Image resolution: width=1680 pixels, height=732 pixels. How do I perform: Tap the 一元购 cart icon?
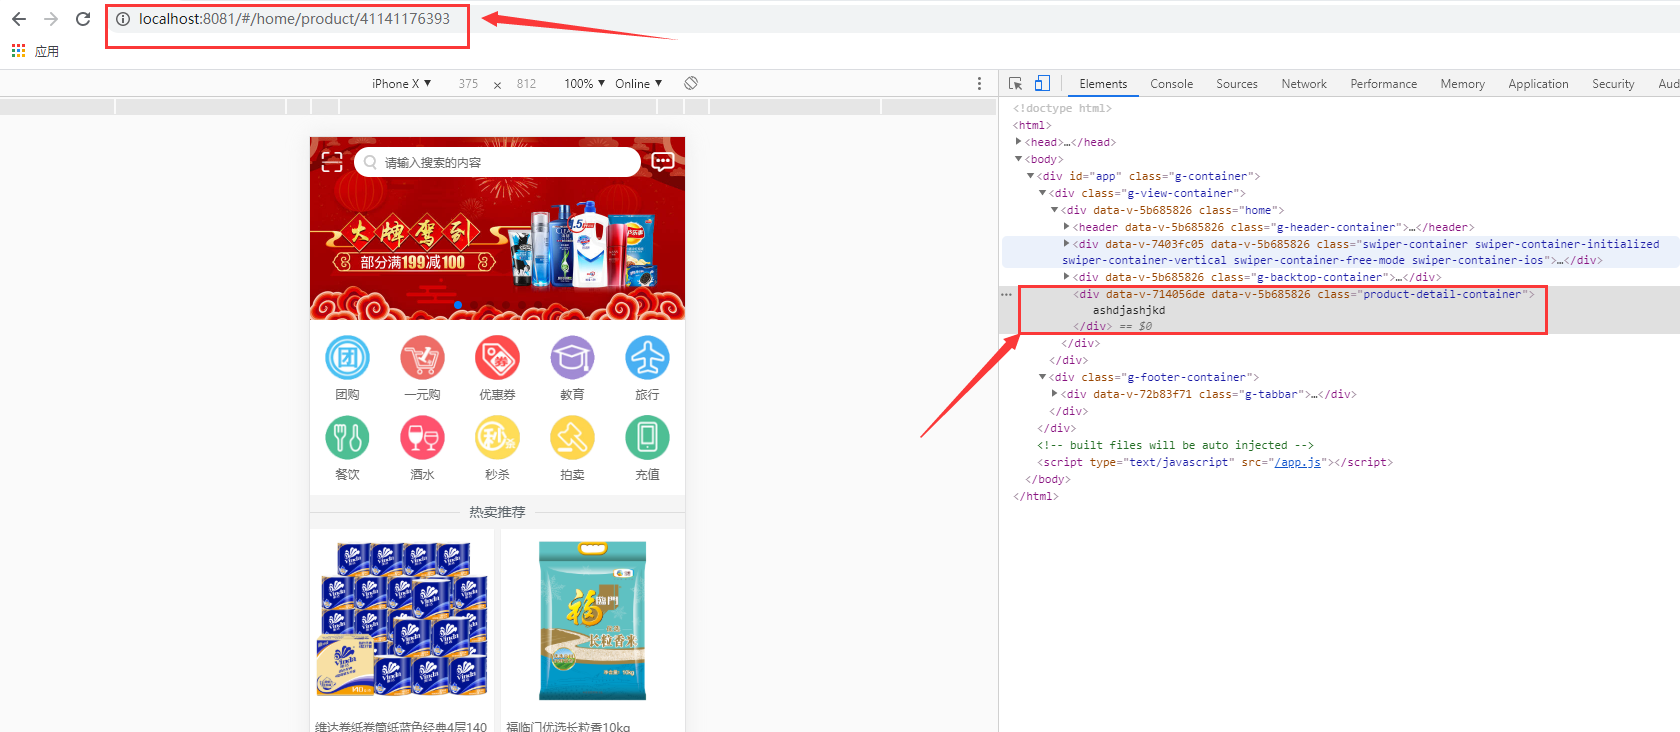click(x=422, y=357)
